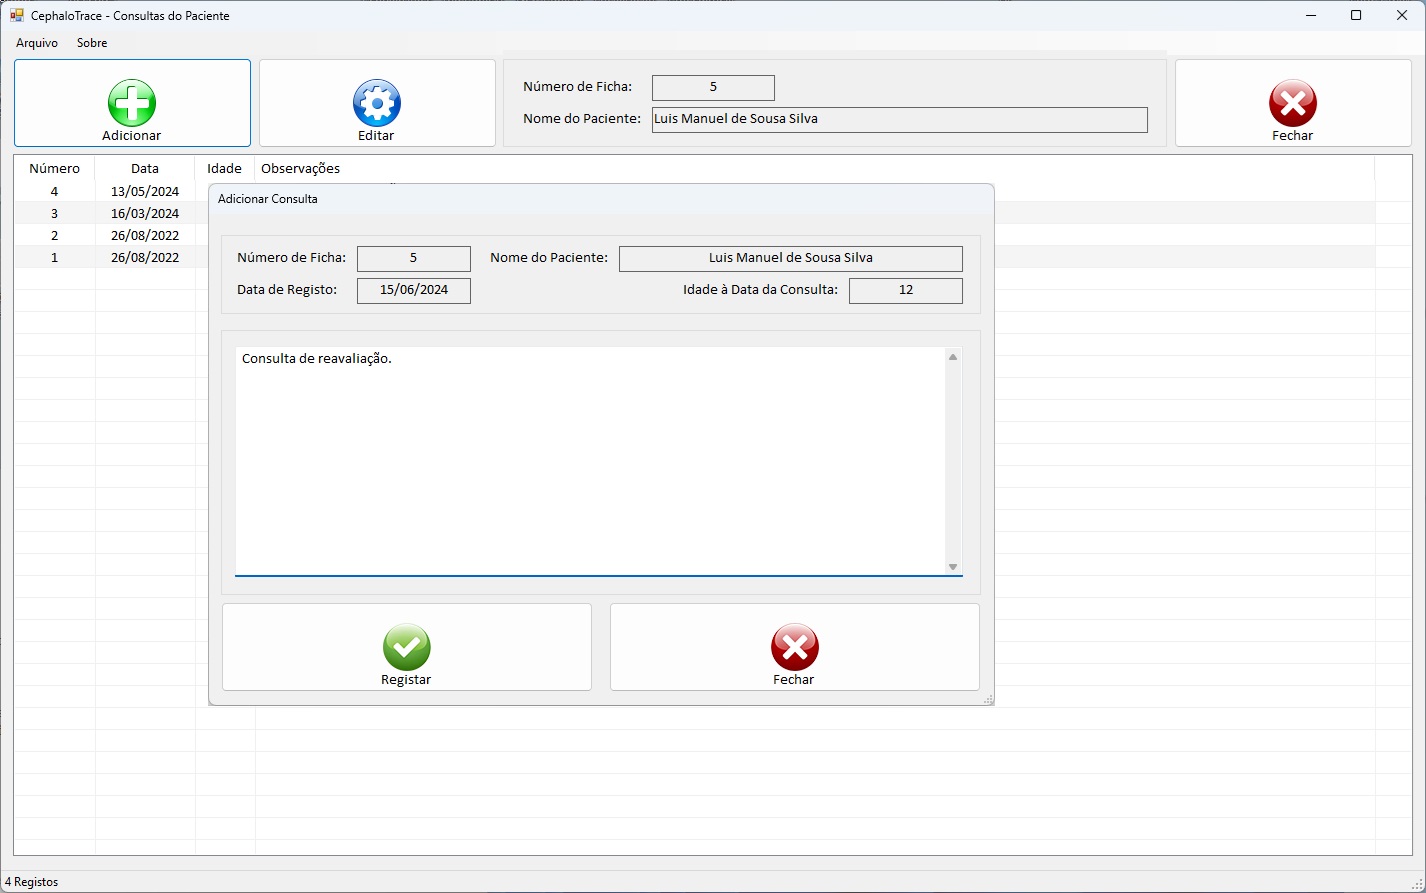Viewport: 1426px width, 893px height.
Task: Click the Número column header
Action: coord(54,168)
